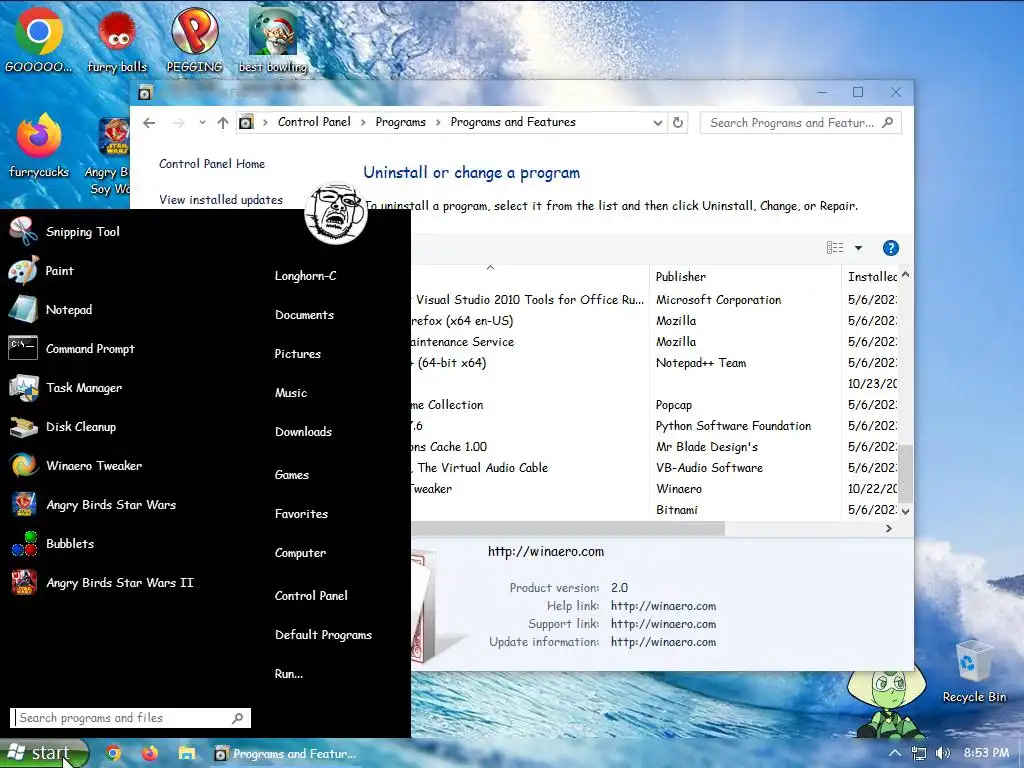Select the PEGGING desktop icon

click(194, 40)
